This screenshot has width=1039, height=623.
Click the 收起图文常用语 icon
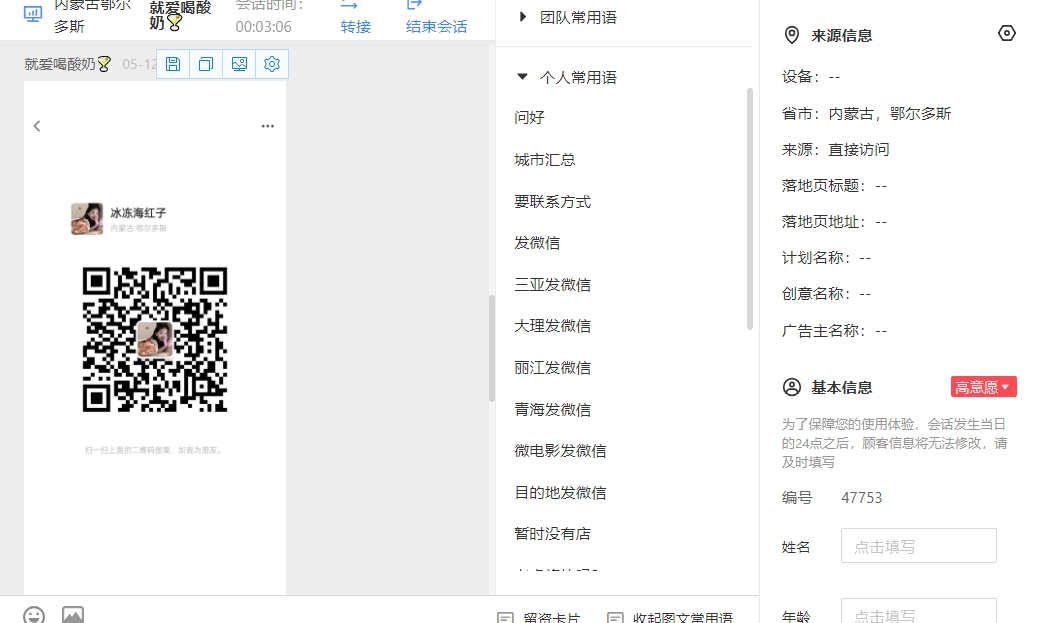tap(615, 618)
